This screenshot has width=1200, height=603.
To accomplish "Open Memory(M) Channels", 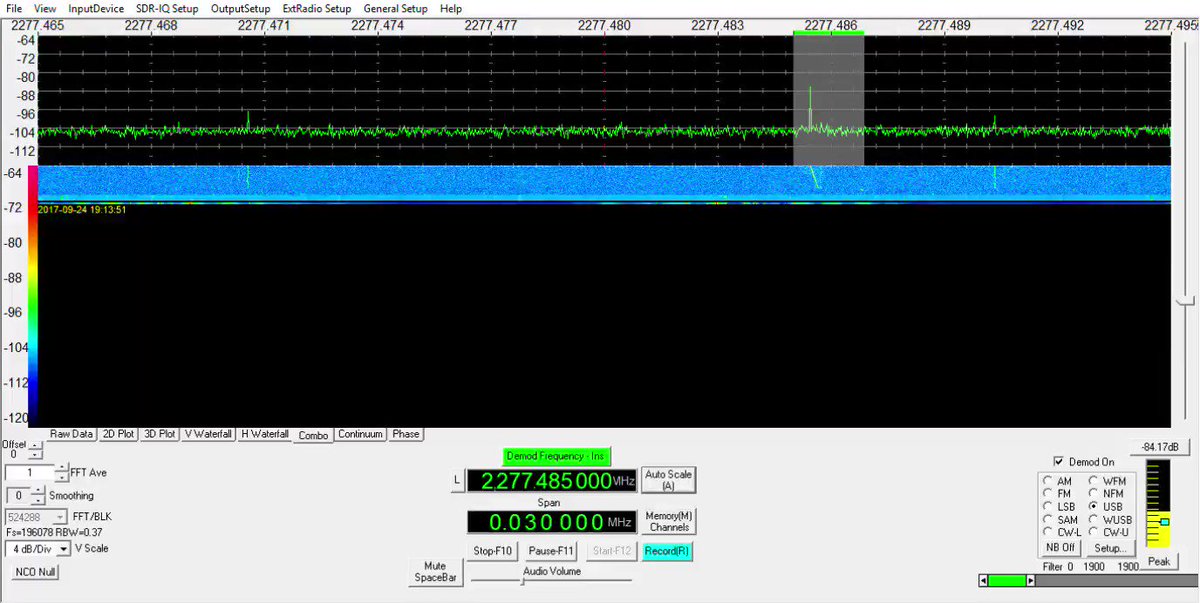I will click(669, 521).
